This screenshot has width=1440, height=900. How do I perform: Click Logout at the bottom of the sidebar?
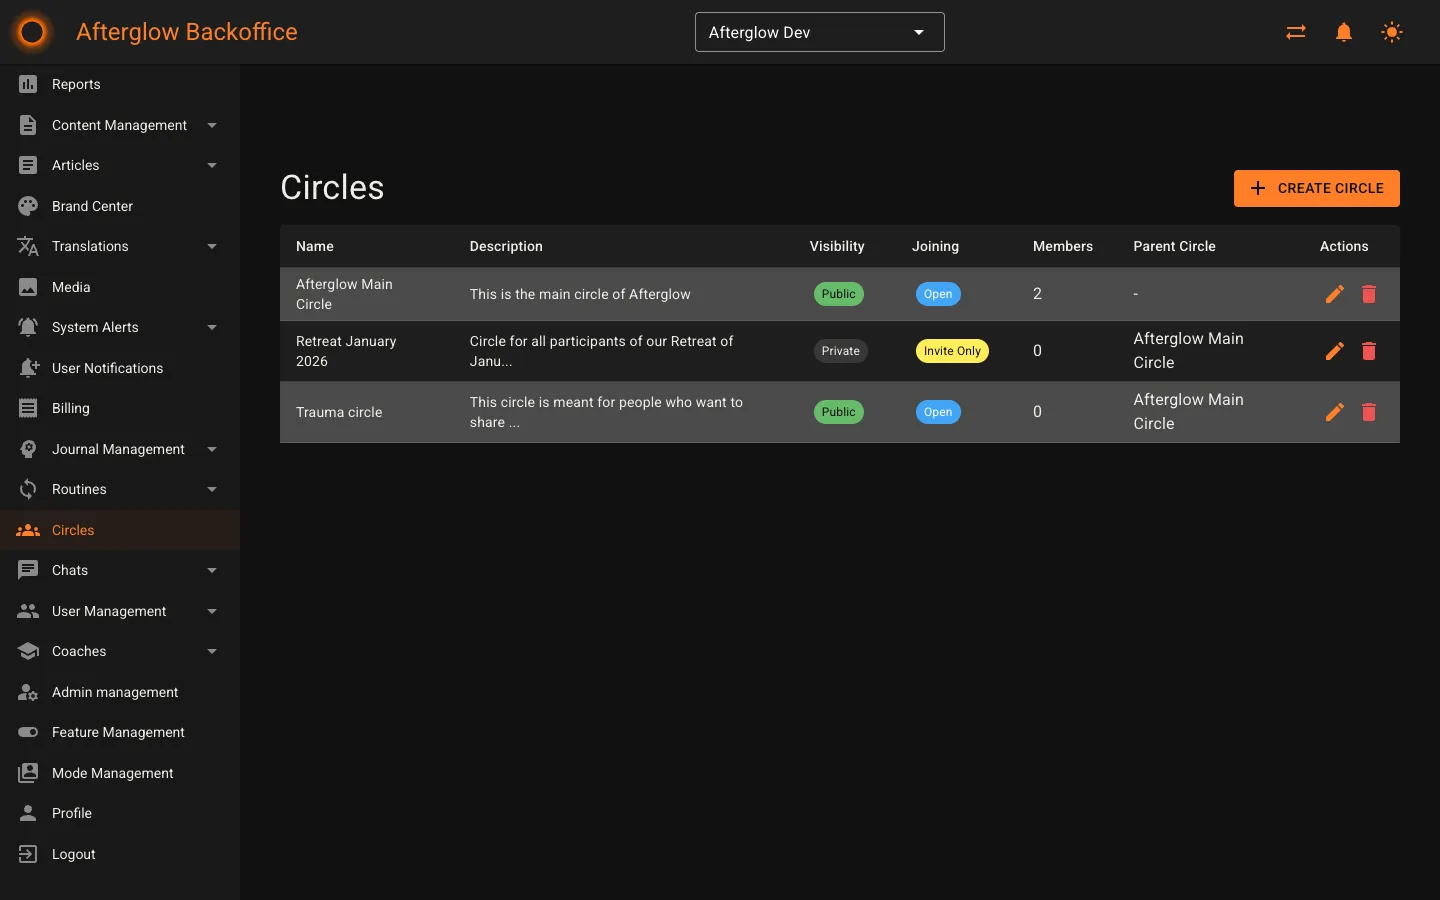[71, 854]
